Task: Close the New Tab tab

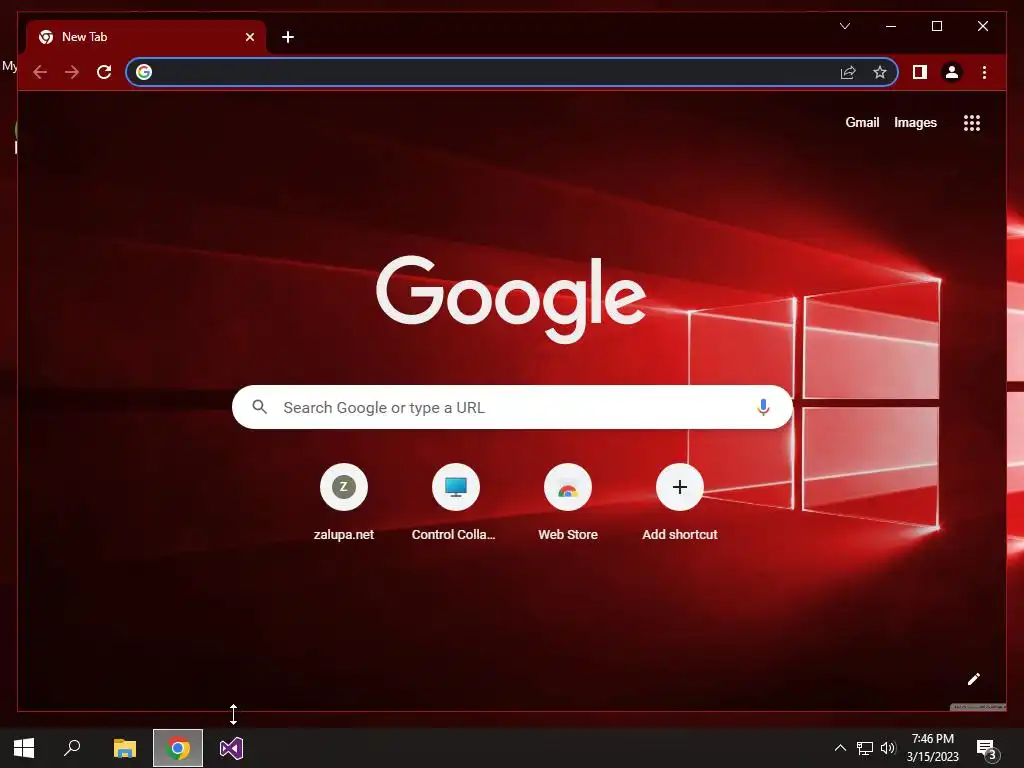Action: click(x=249, y=37)
